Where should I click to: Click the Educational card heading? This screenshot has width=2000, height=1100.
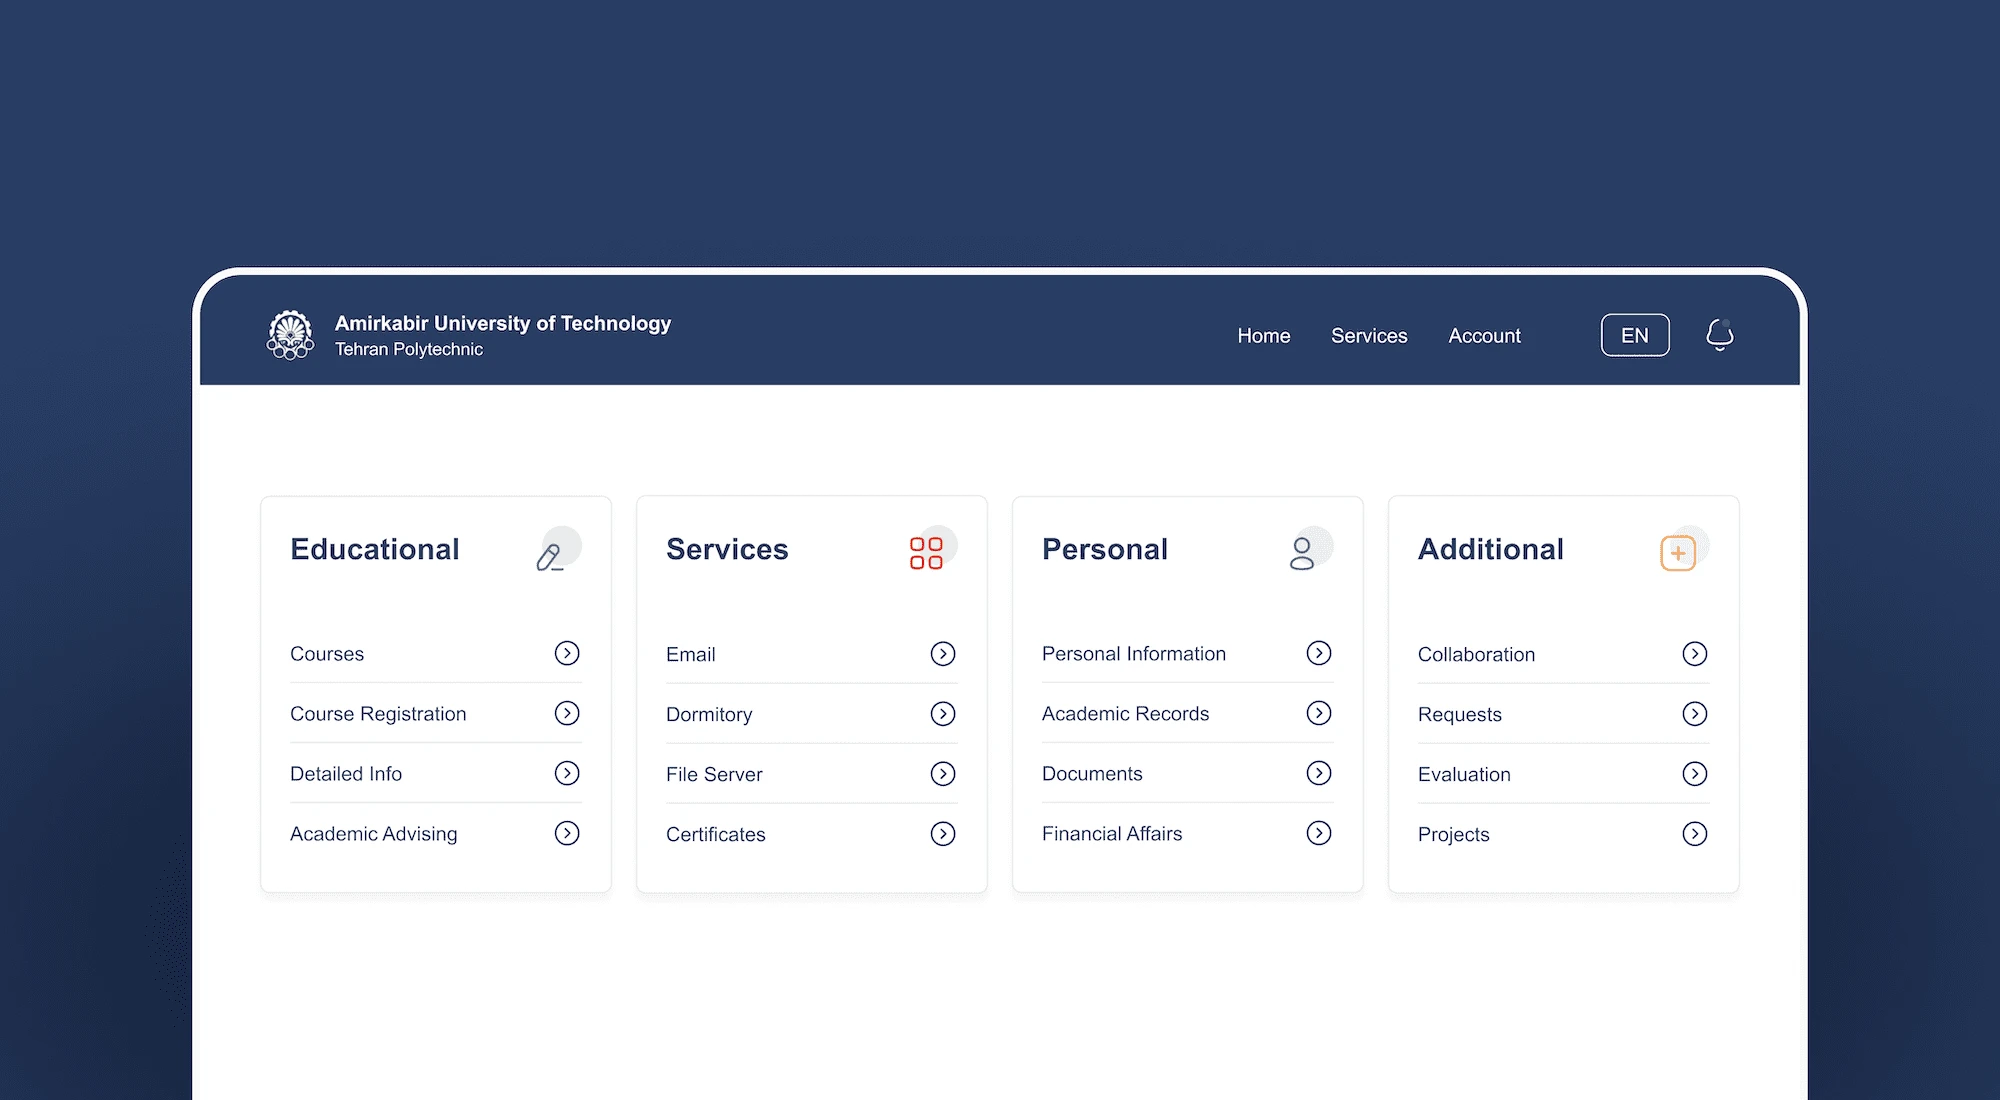pos(375,549)
